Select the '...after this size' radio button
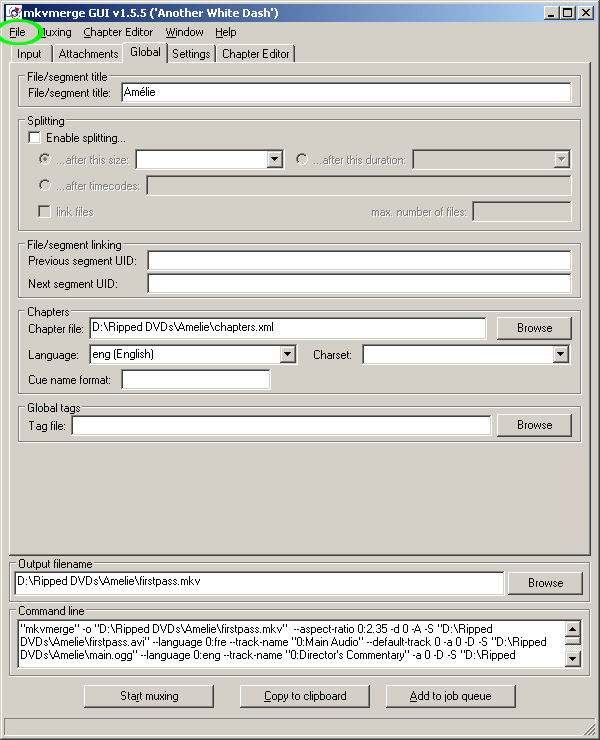600x740 pixels. [x=45, y=159]
